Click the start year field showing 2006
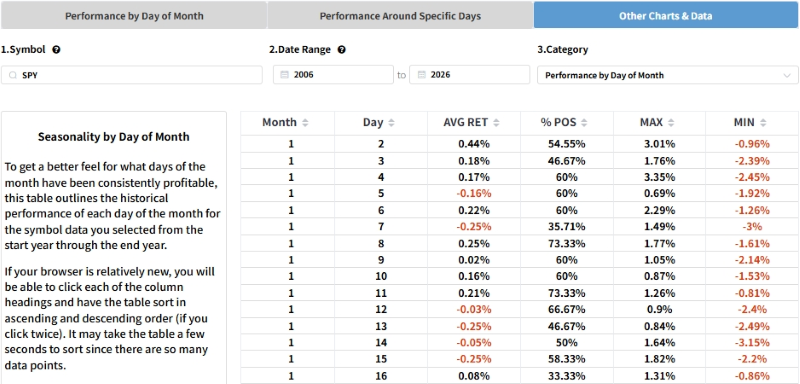 coord(333,75)
